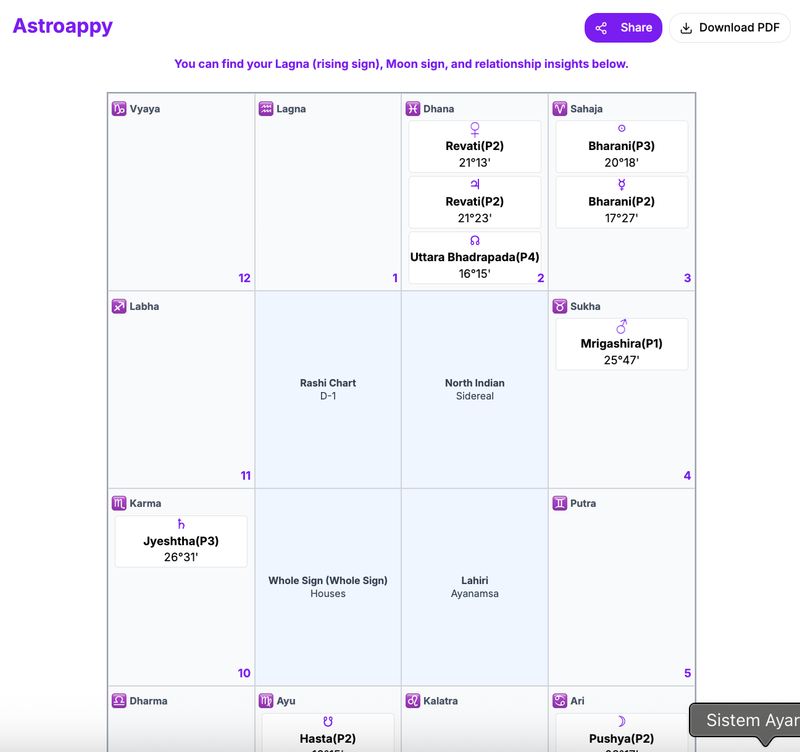Viewport: 800px width, 752px height.
Task: Click the Gemini sign icon in Putra
Action: pyautogui.click(x=560, y=504)
